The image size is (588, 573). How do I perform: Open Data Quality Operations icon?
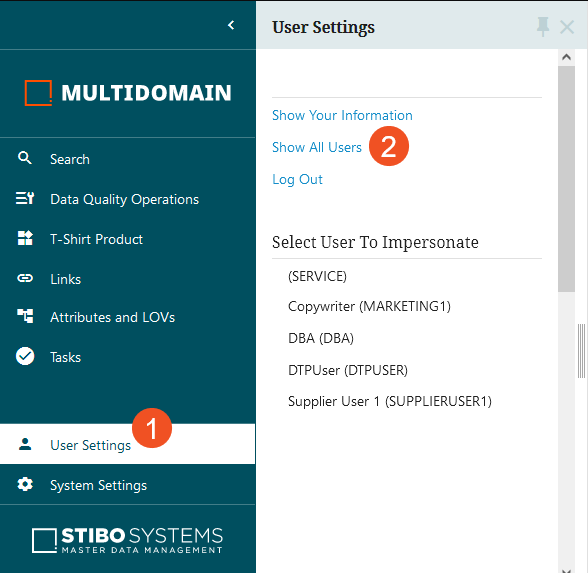point(25,198)
